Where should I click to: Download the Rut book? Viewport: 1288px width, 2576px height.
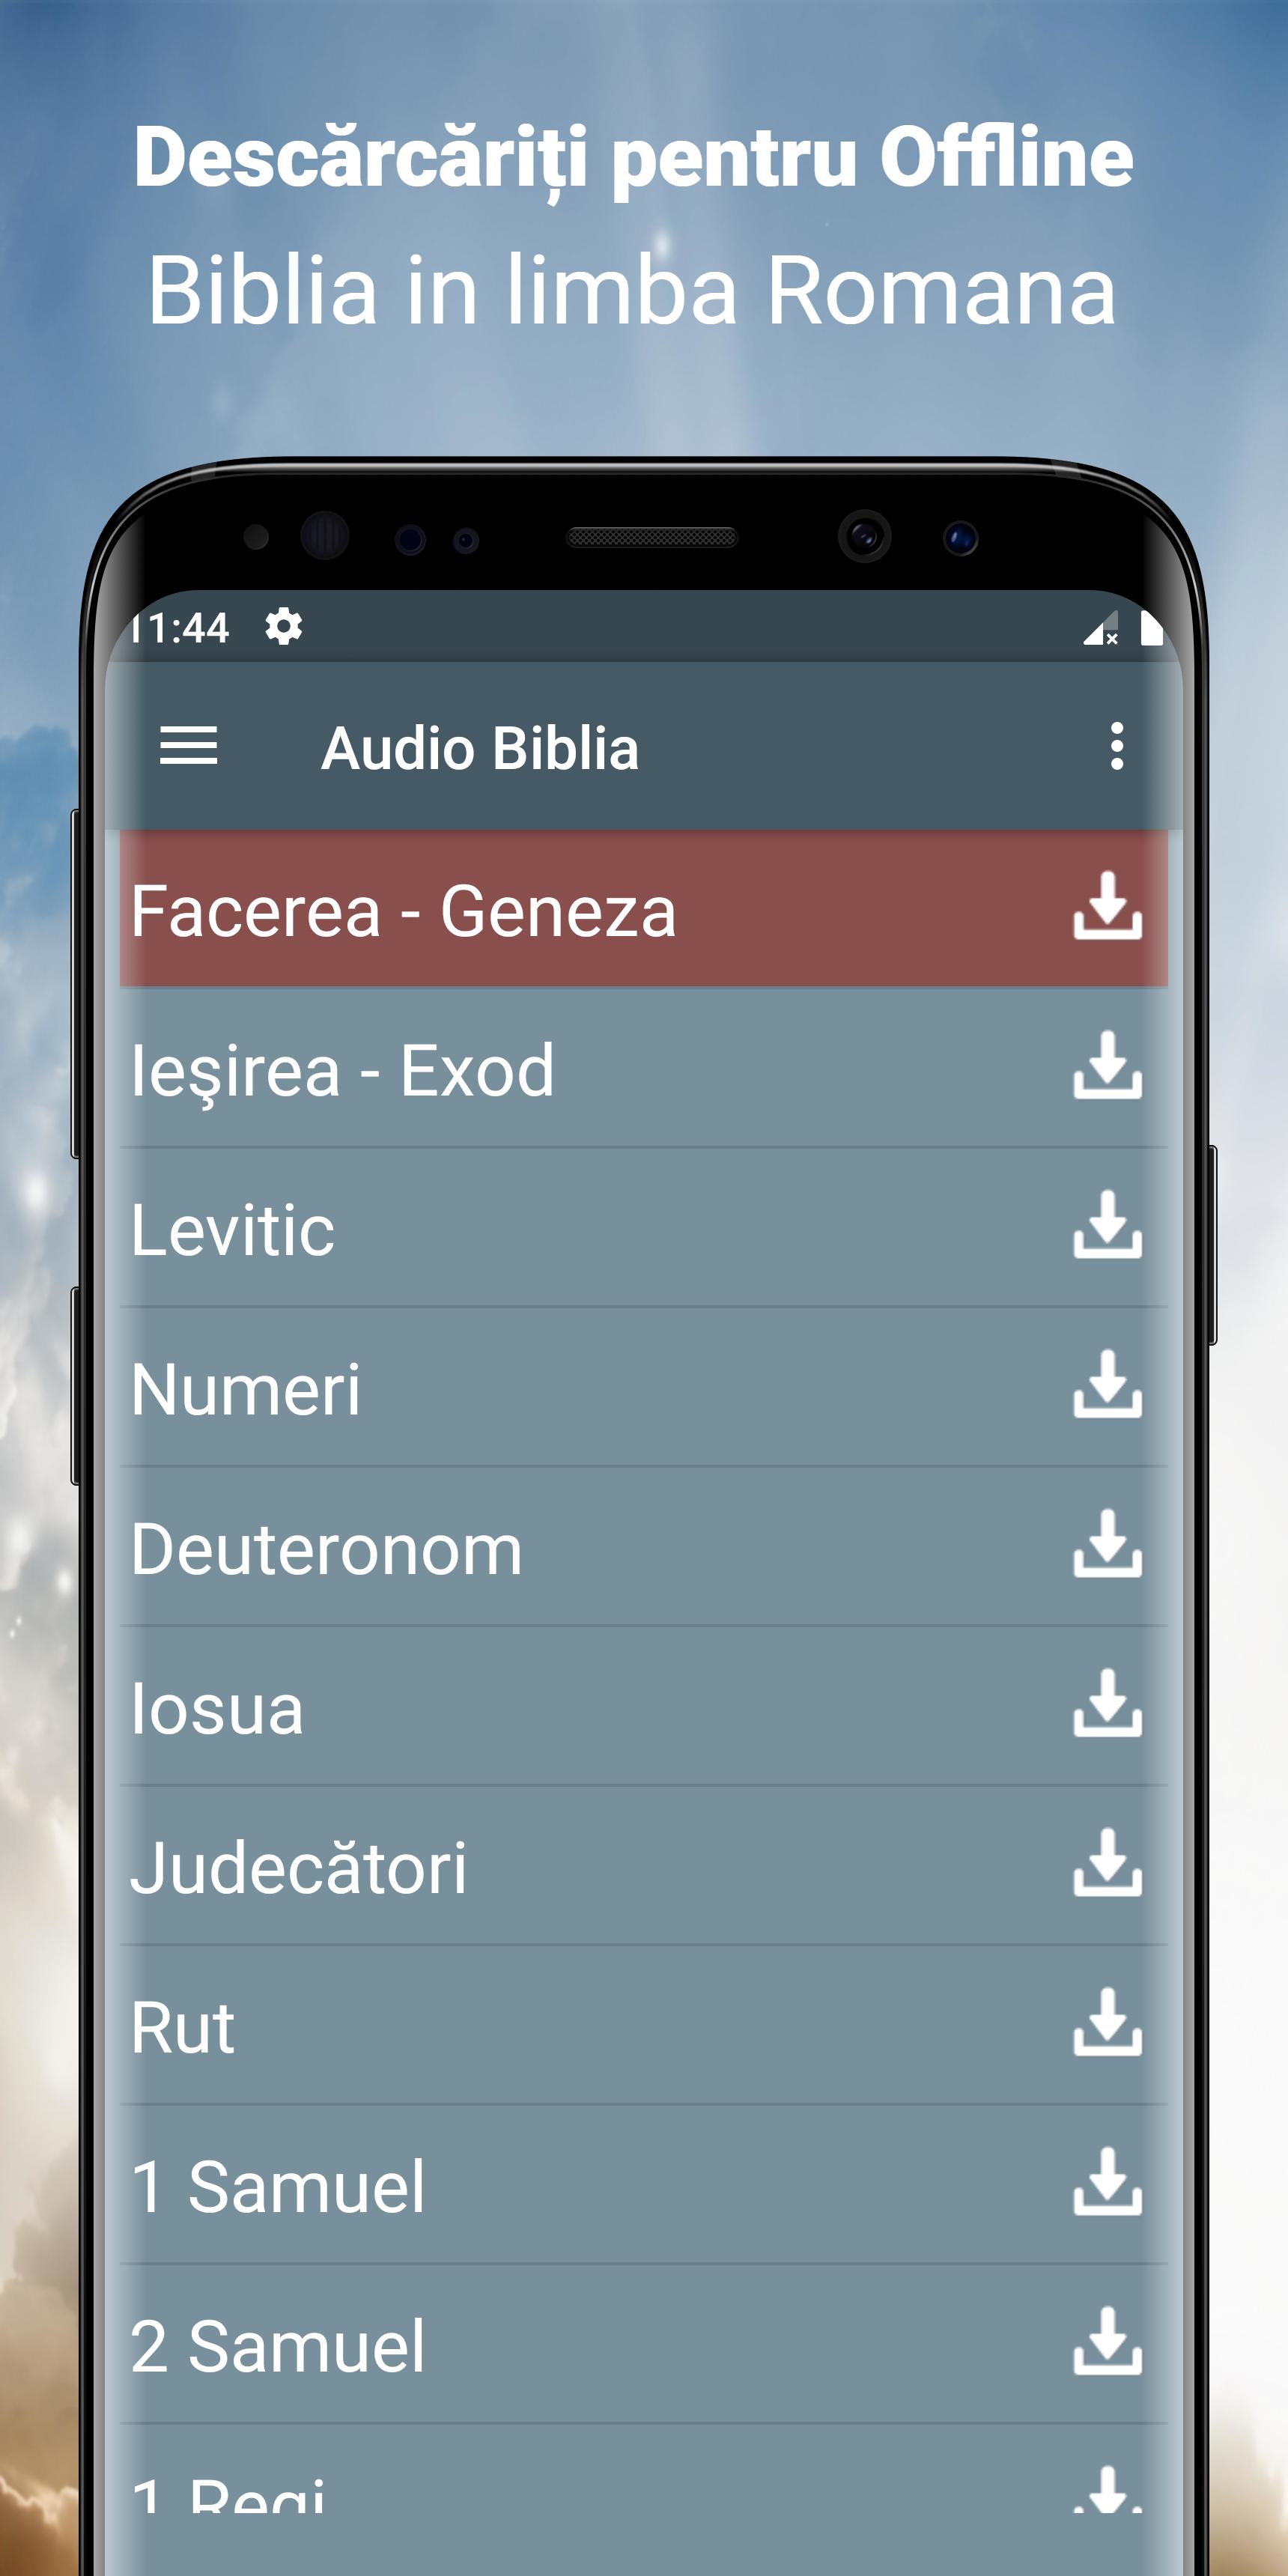coord(1107,2023)
